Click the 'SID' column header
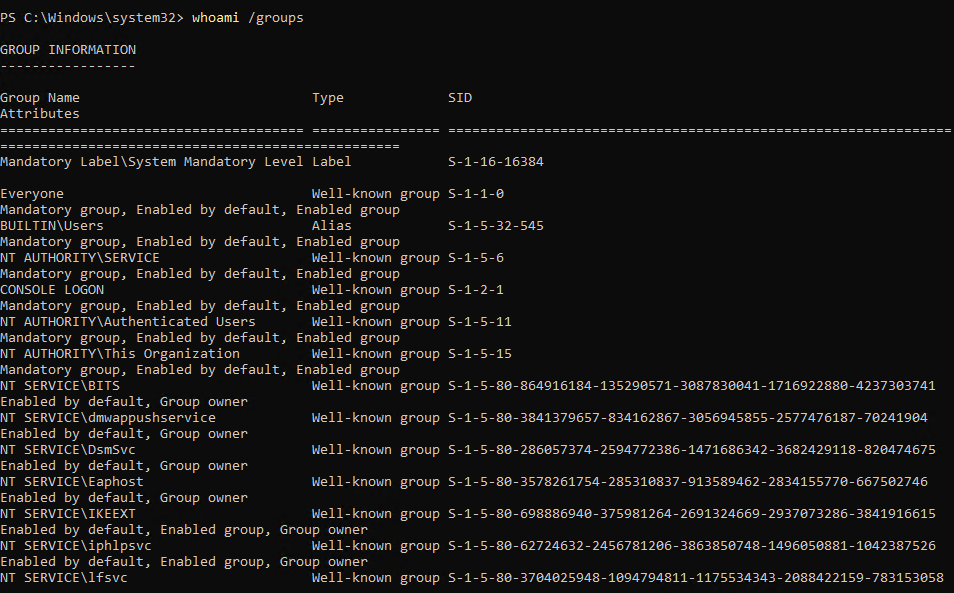The image size is (954, 593). 460,98
